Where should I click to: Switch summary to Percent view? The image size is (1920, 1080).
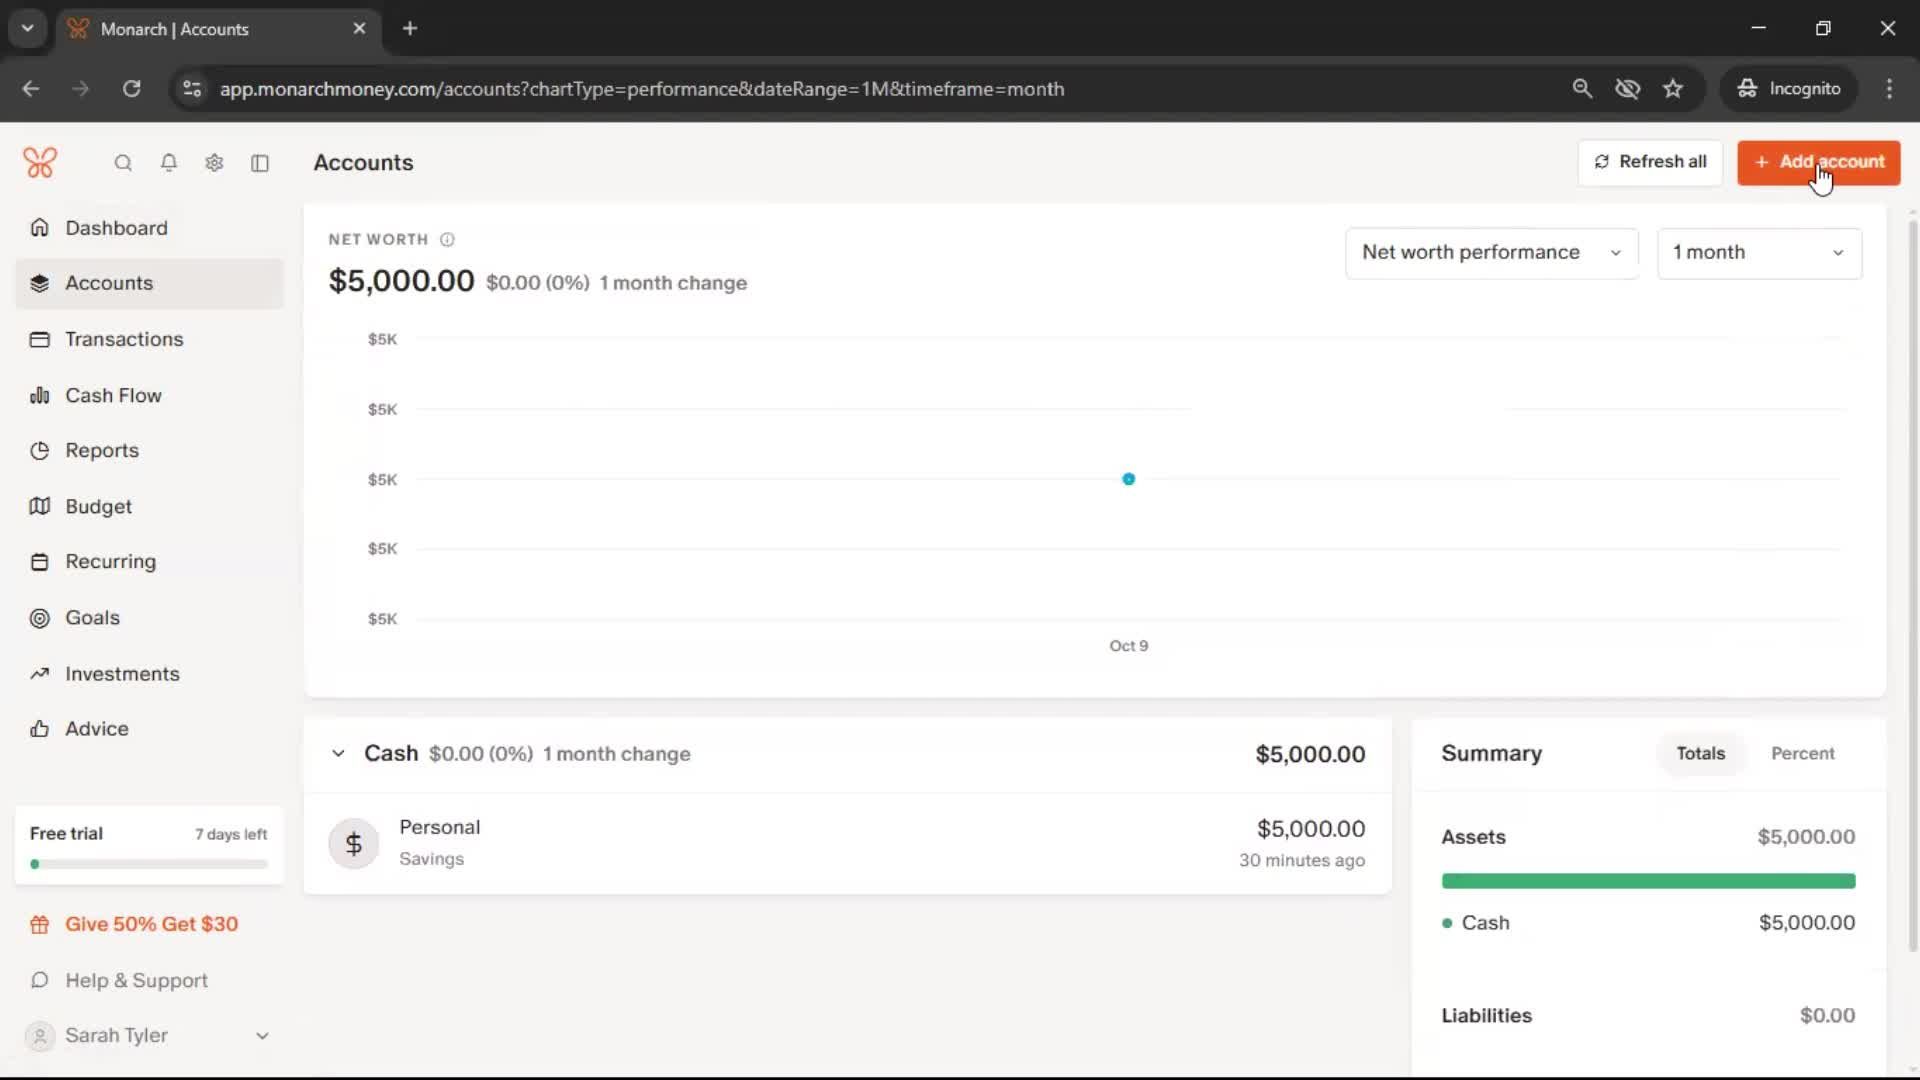1802,753
